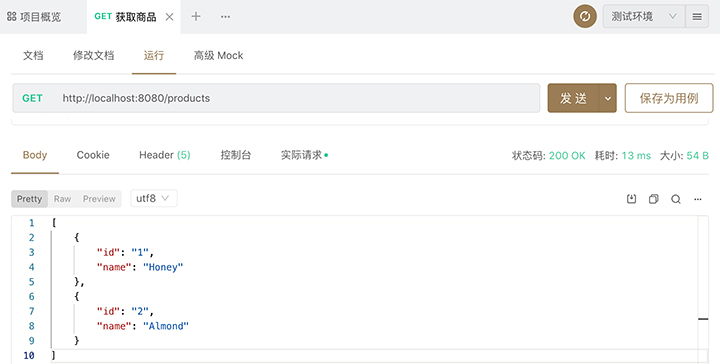
Task: Switch to the 修改文档 tab
Action: (93, 56)
